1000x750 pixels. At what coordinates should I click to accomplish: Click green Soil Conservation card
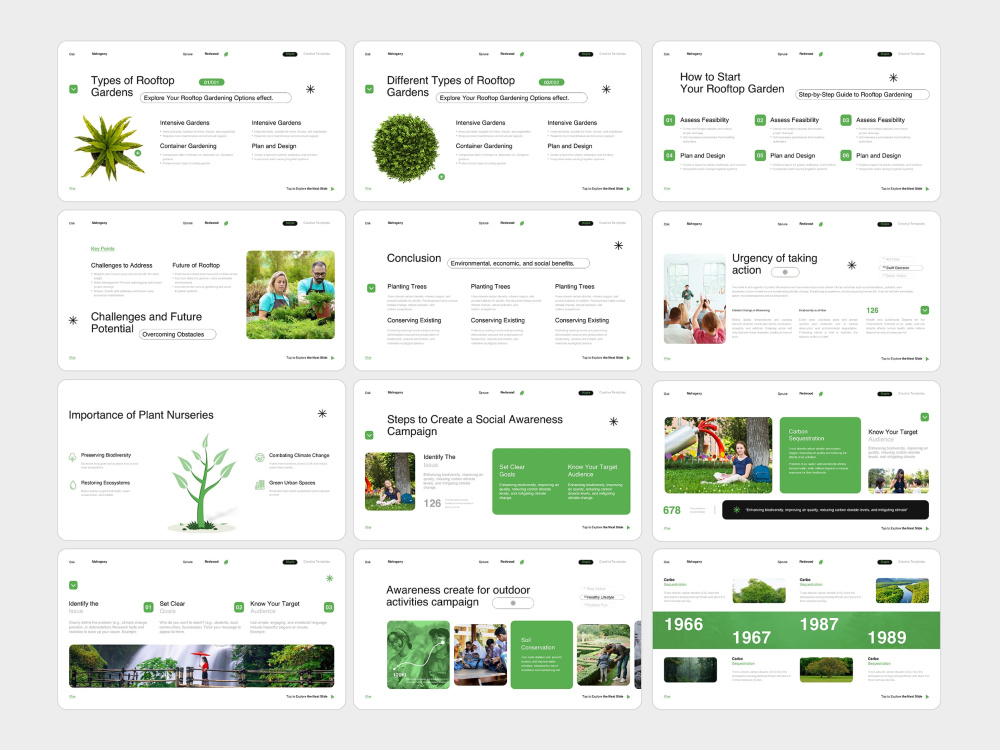coord(542,655)
